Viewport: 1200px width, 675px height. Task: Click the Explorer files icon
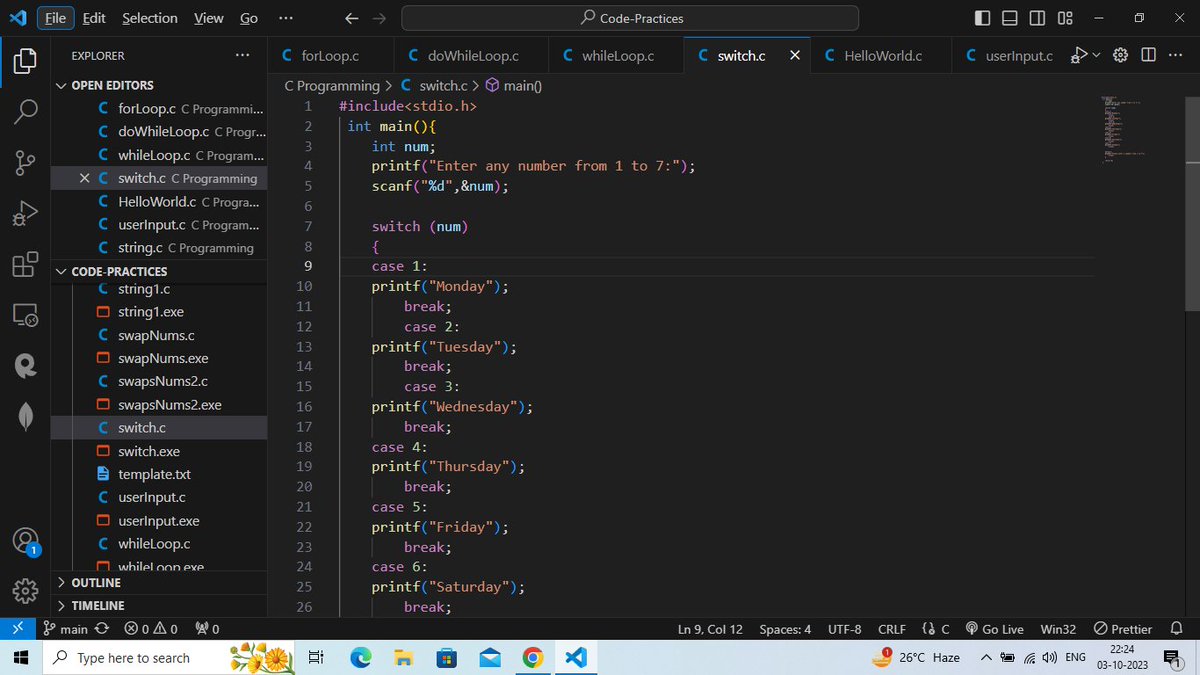click(26, 60)
